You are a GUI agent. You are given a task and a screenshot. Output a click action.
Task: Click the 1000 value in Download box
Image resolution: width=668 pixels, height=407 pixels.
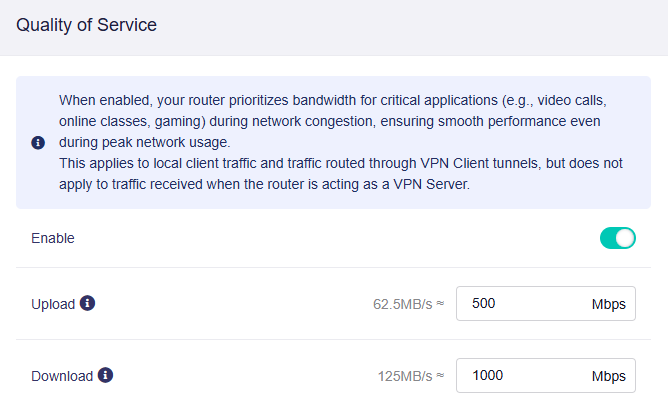click(488, 376)
